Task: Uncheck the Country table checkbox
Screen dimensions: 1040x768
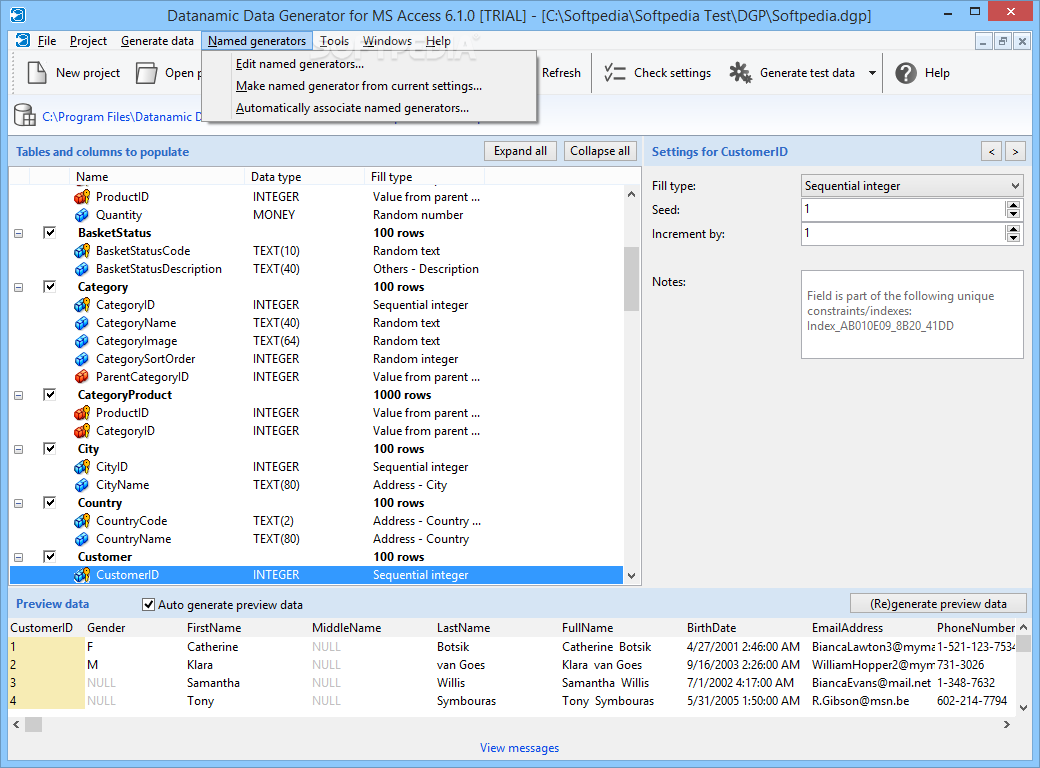Action: 50,502
